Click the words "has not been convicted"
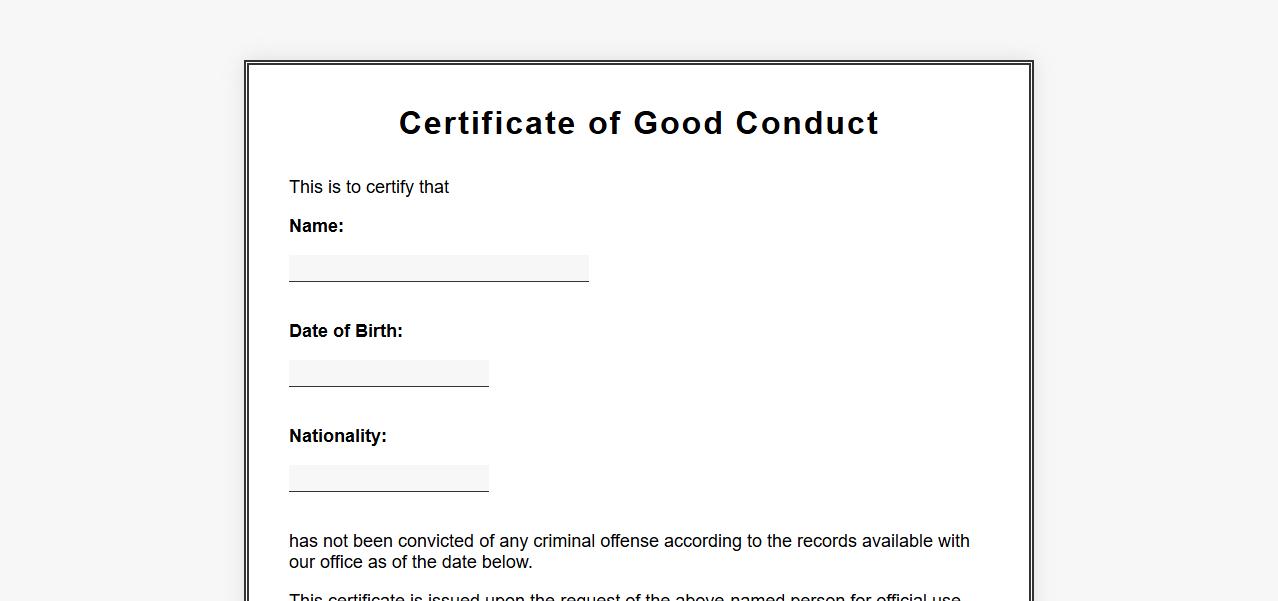 [379, 541]
